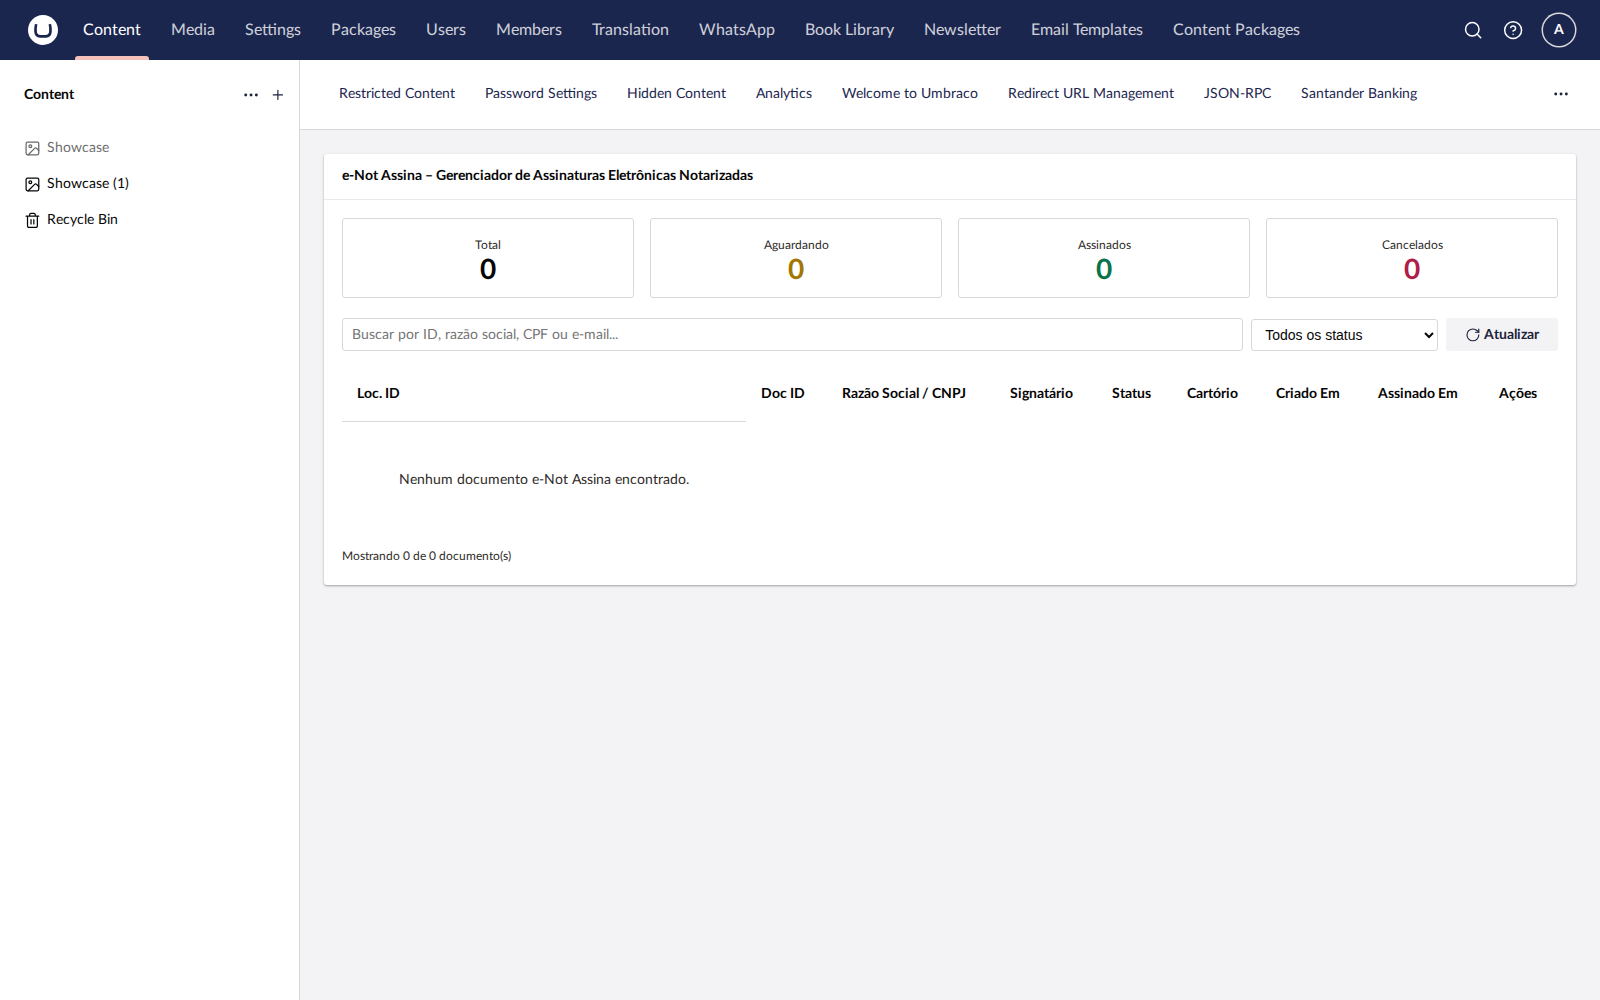This screenshot has height=1000, width=1600.
Task: Click the Content sidebar heading
Action: pos(49,95)
